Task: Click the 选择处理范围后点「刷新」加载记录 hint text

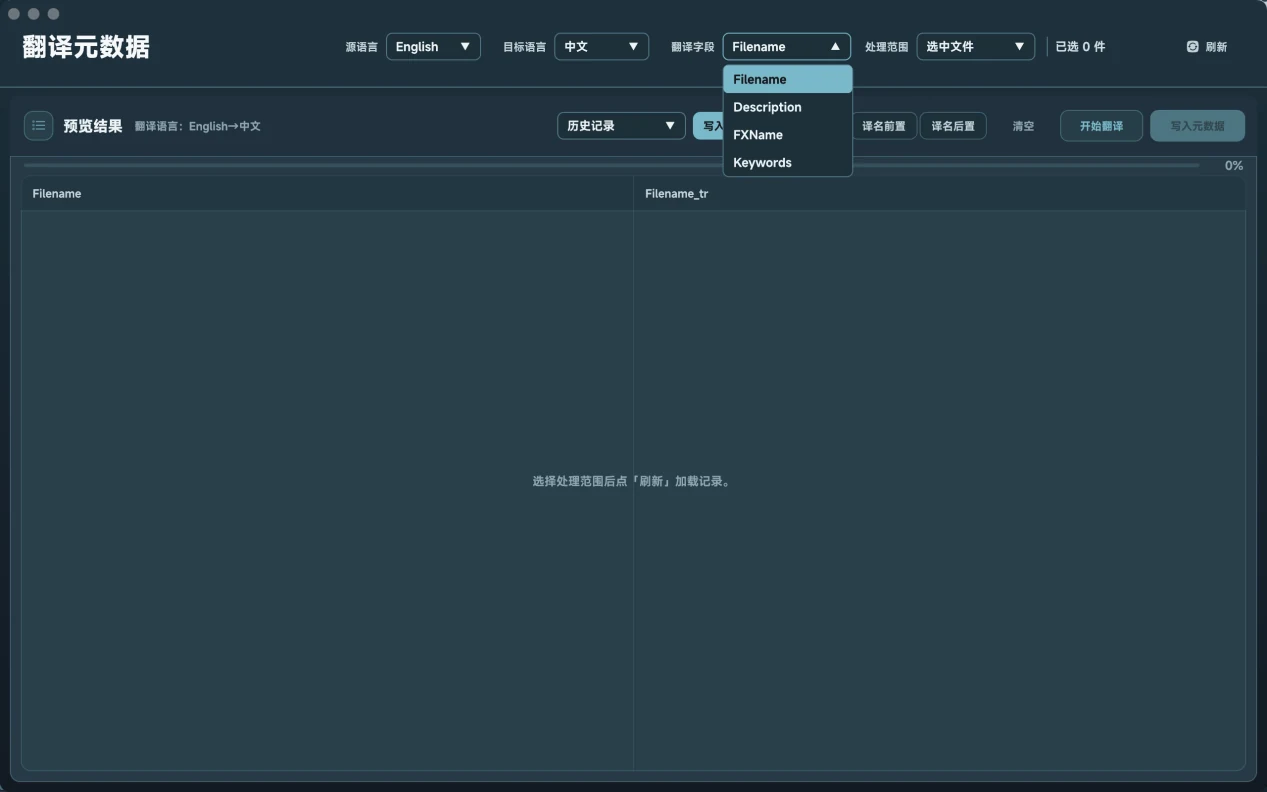Action: (632, 481)
